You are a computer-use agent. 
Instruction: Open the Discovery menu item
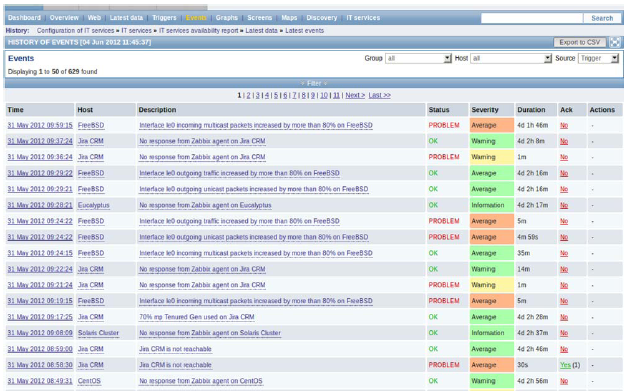(x=322, y=18)
